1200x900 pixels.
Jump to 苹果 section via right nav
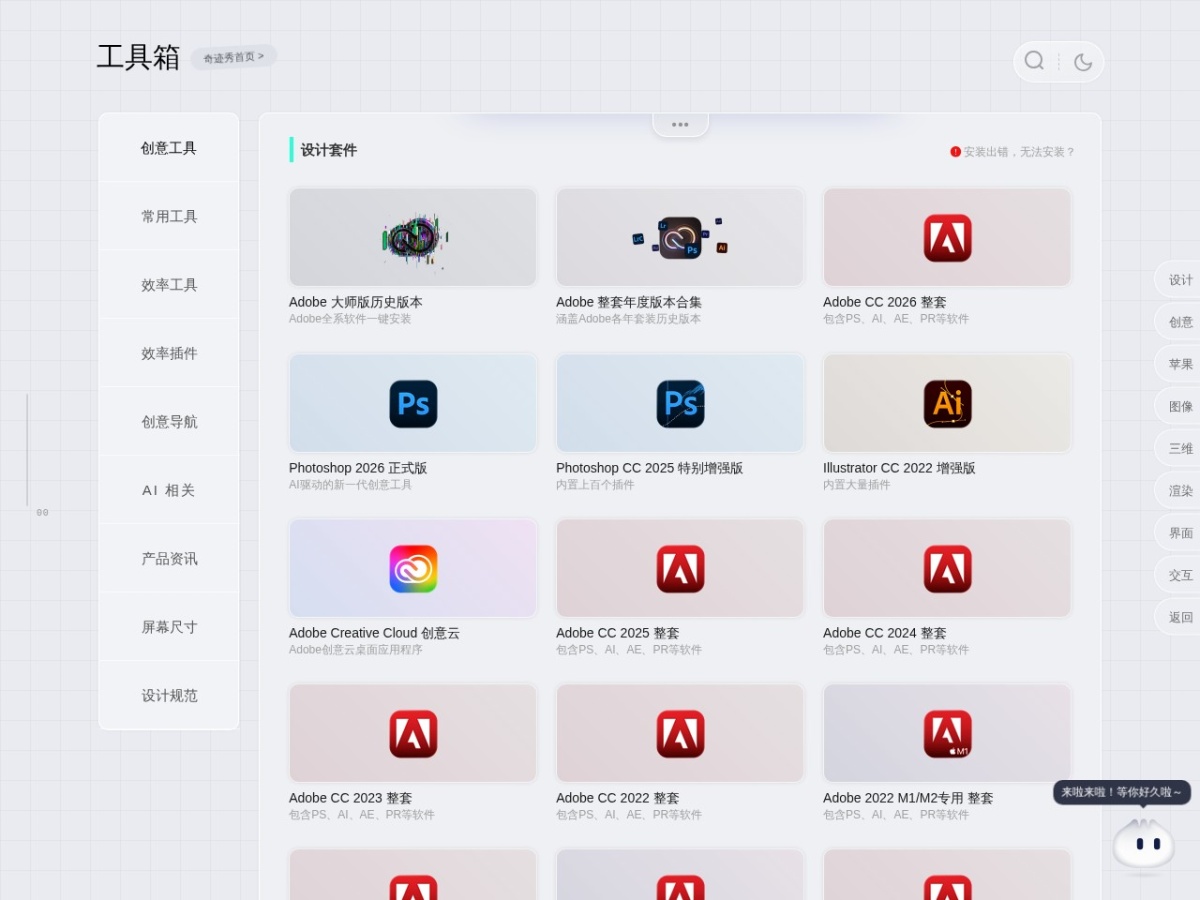pos(1180,364)
